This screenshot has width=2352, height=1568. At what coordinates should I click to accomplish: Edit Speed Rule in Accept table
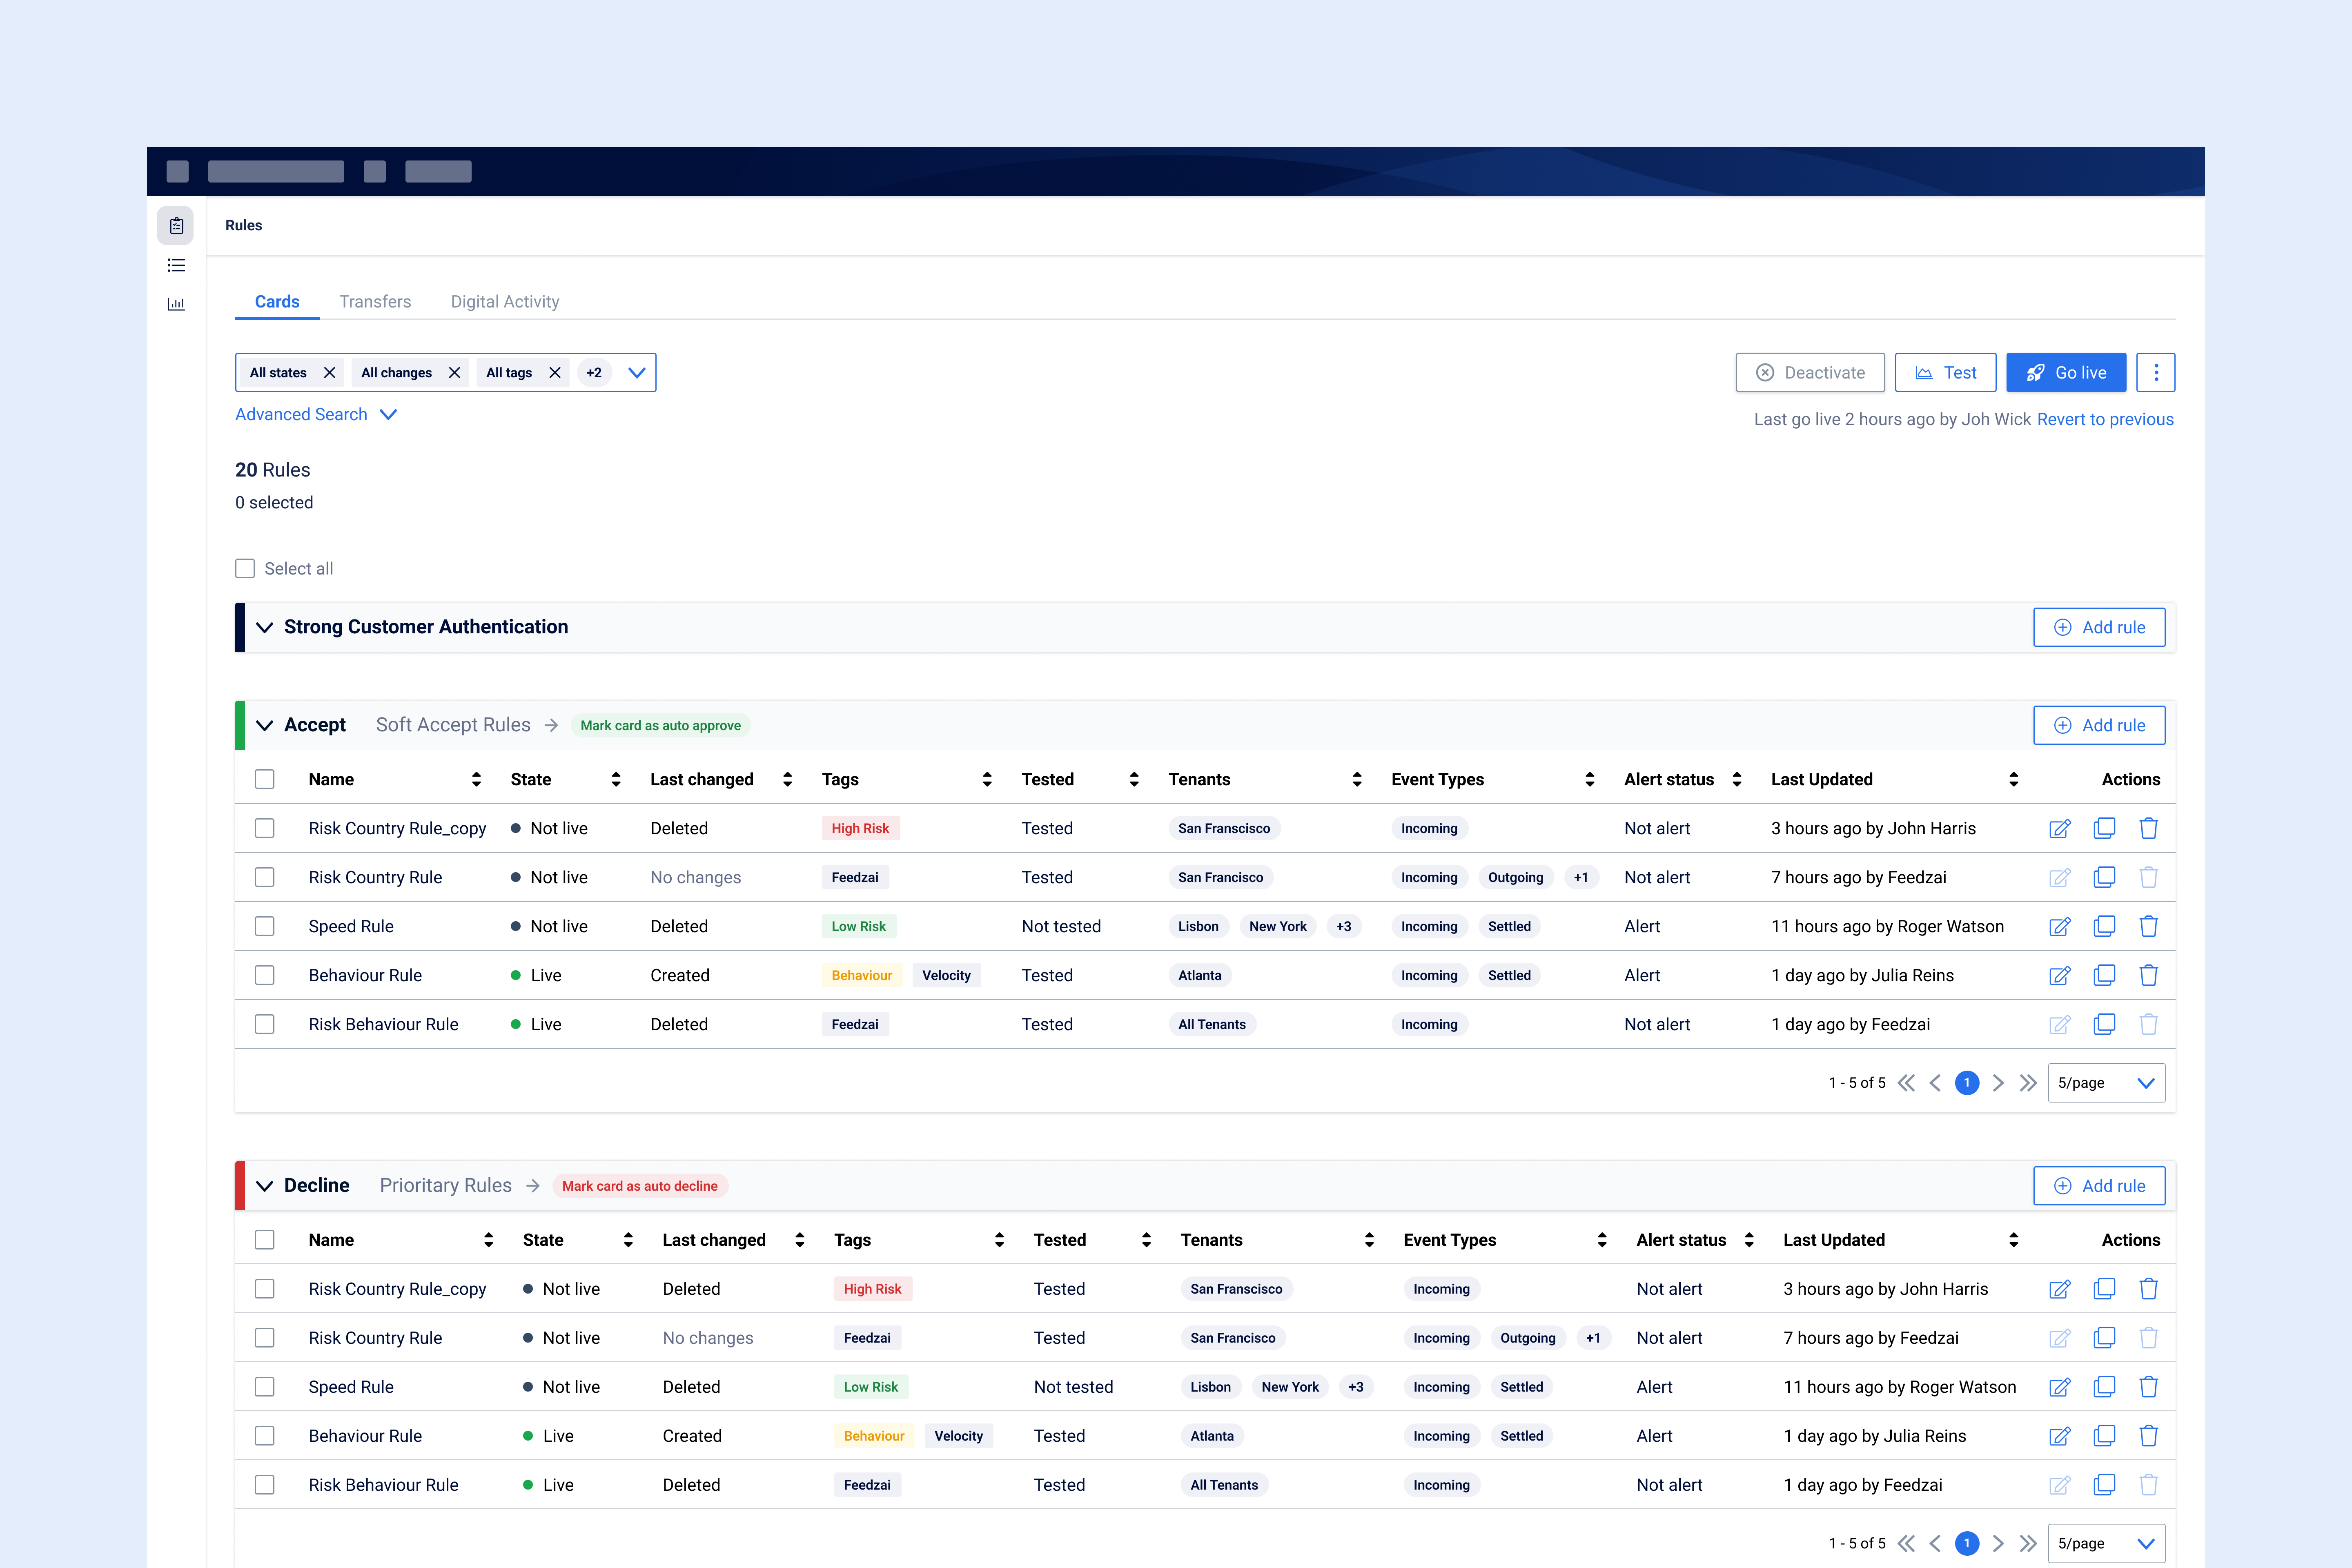pos(2060,926)
